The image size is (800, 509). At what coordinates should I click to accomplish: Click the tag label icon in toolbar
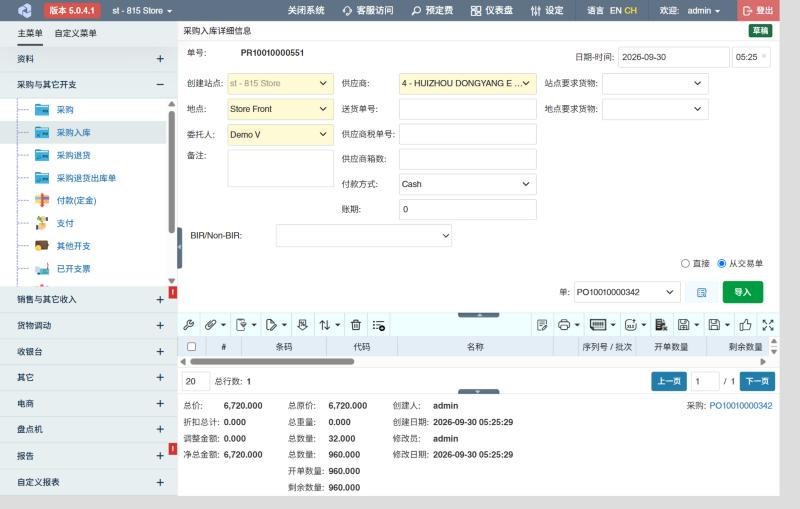pyautogui.click(x=271, y=325)
